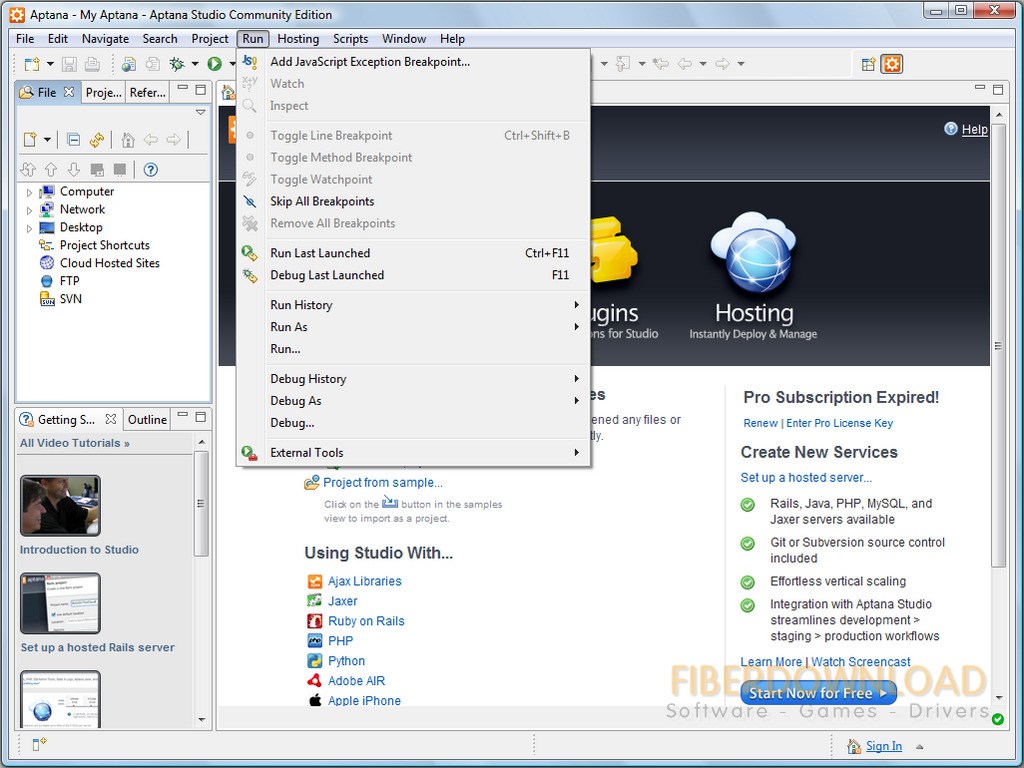Close the File view tab
Viewport: 1024px width, 768px height.
(69, 92)
